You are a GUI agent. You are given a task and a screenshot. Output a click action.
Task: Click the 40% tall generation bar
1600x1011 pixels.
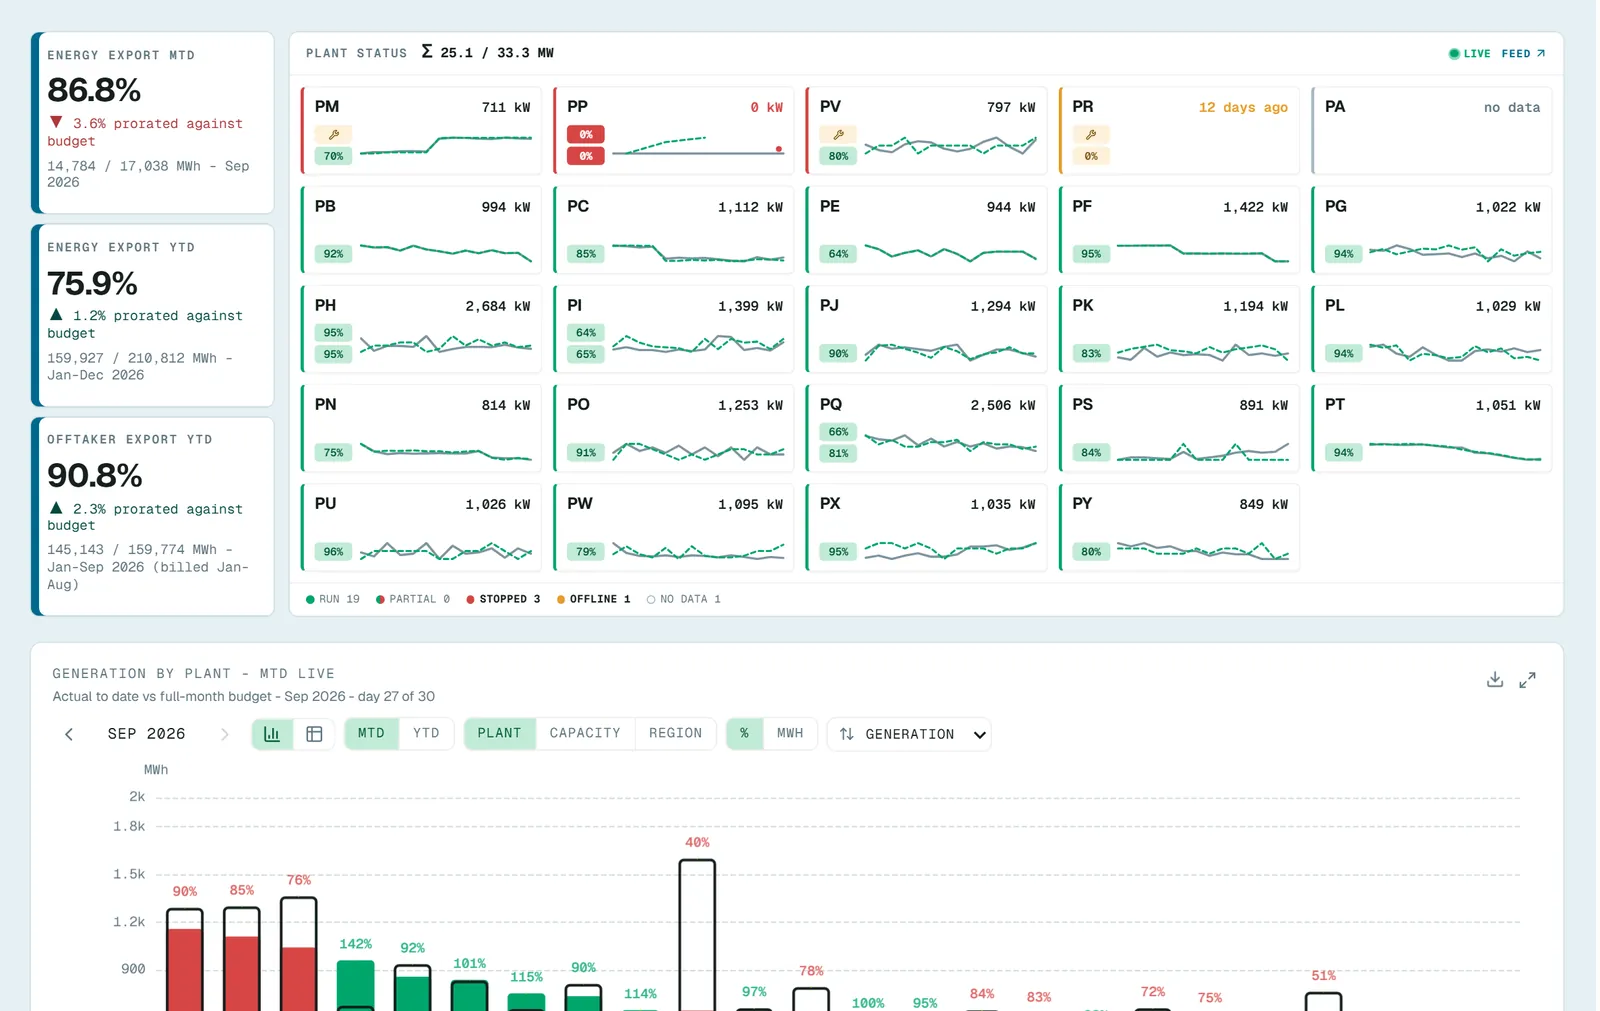pos(697,935)
